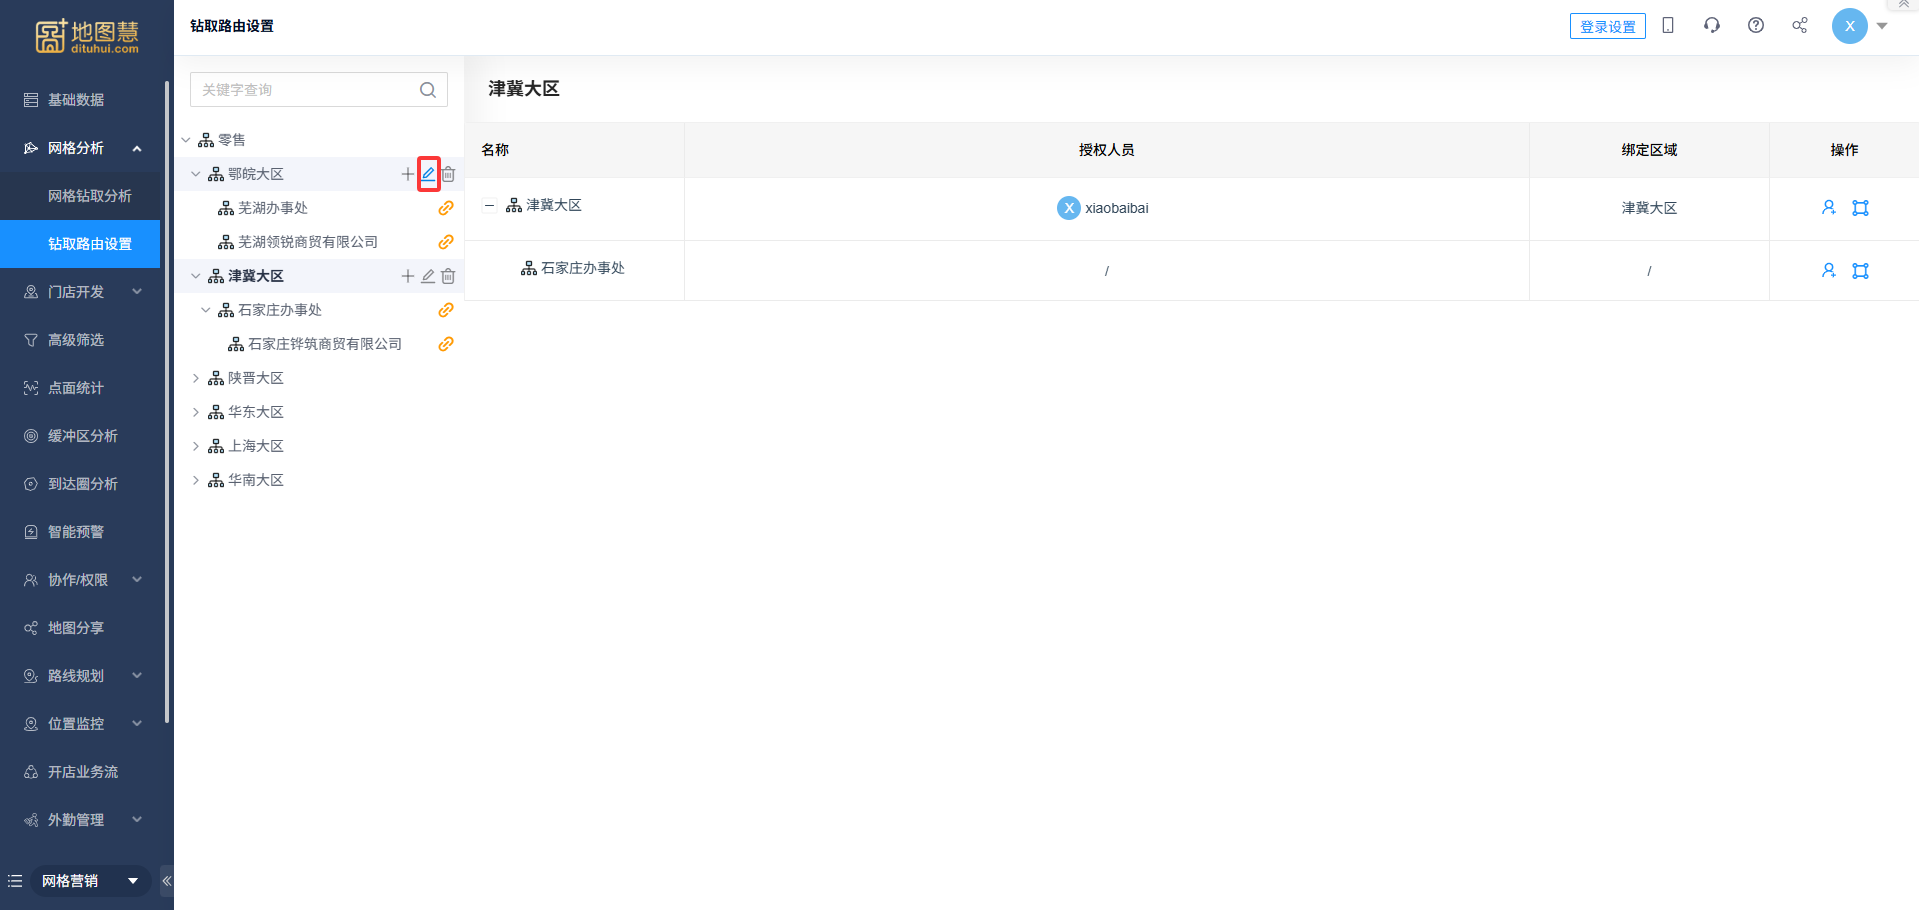Click the 关键字查询 search input field
The width and height of the screenshot is (1919, 910).
click(305, 90)
